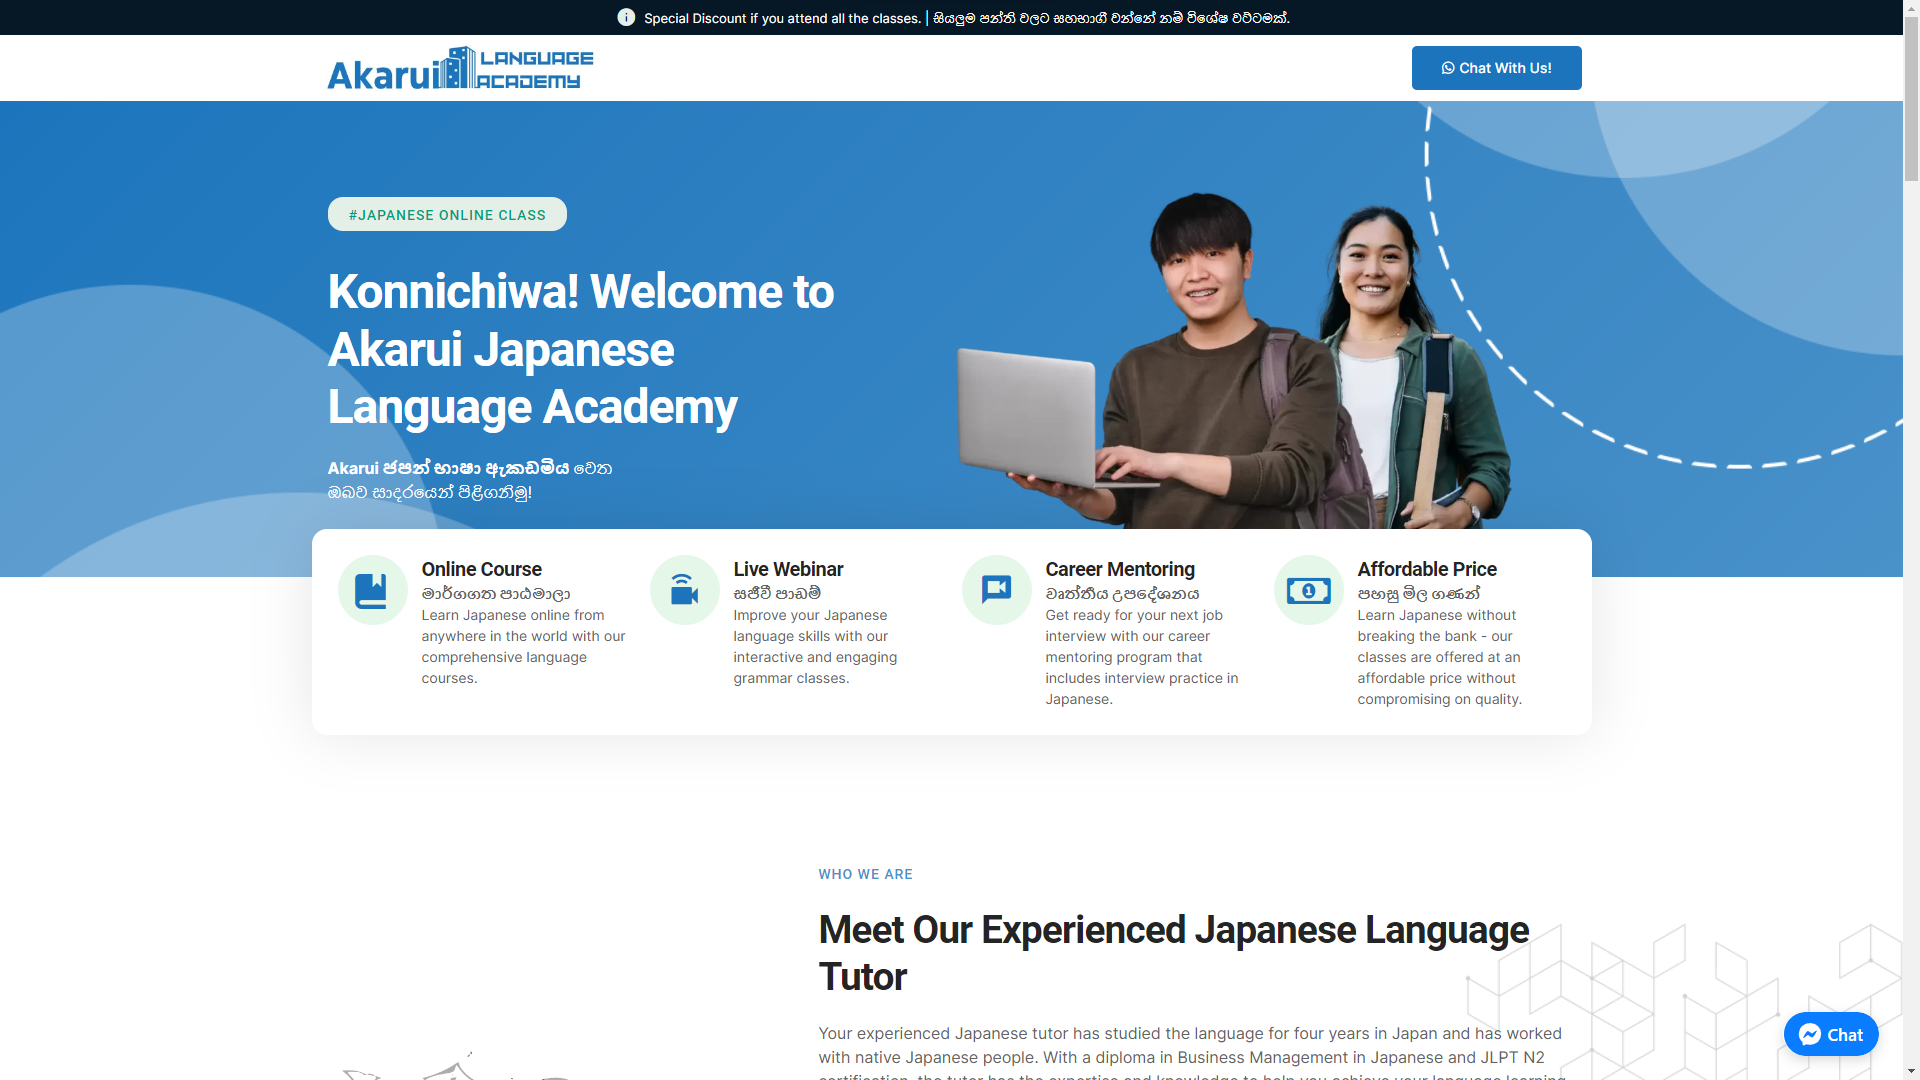Click the Live Webinar heading
Image resolution: width=1920 pixels, height=1080 pixels.
tap(788, 569)
